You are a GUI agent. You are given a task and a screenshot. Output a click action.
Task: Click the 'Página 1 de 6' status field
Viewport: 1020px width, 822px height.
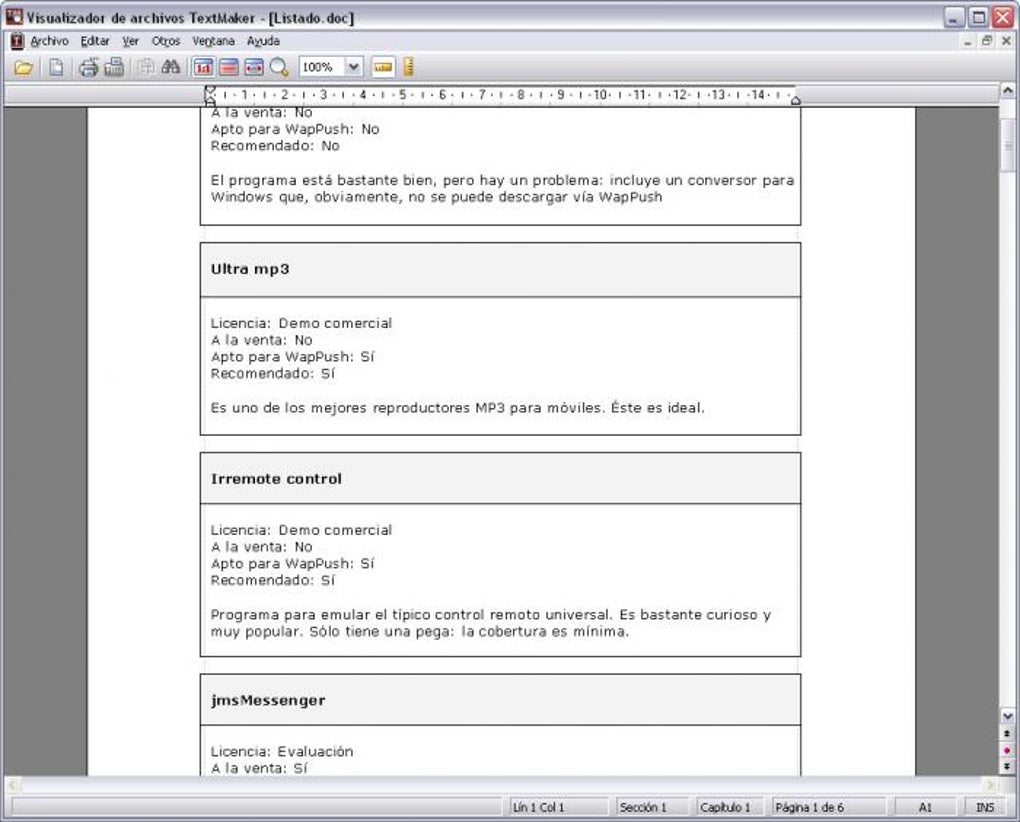coord(828,807)
